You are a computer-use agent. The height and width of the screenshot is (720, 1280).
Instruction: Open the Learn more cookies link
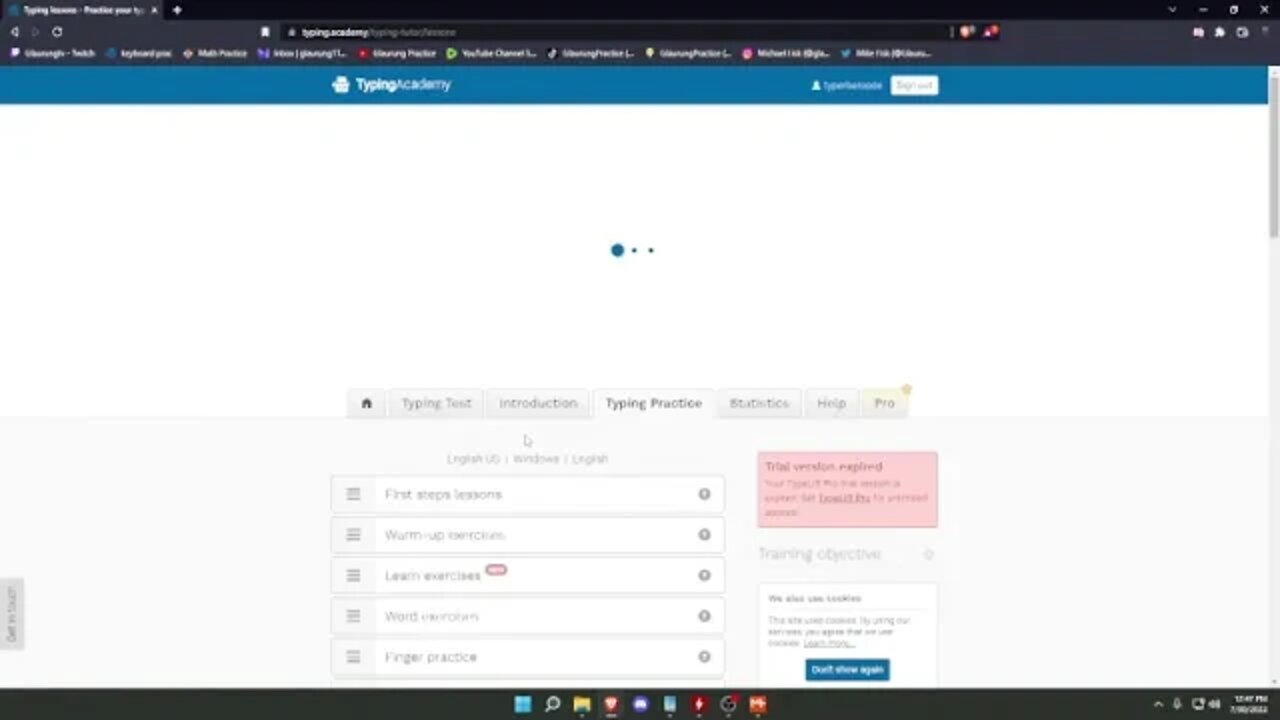(x=829, y=643)
